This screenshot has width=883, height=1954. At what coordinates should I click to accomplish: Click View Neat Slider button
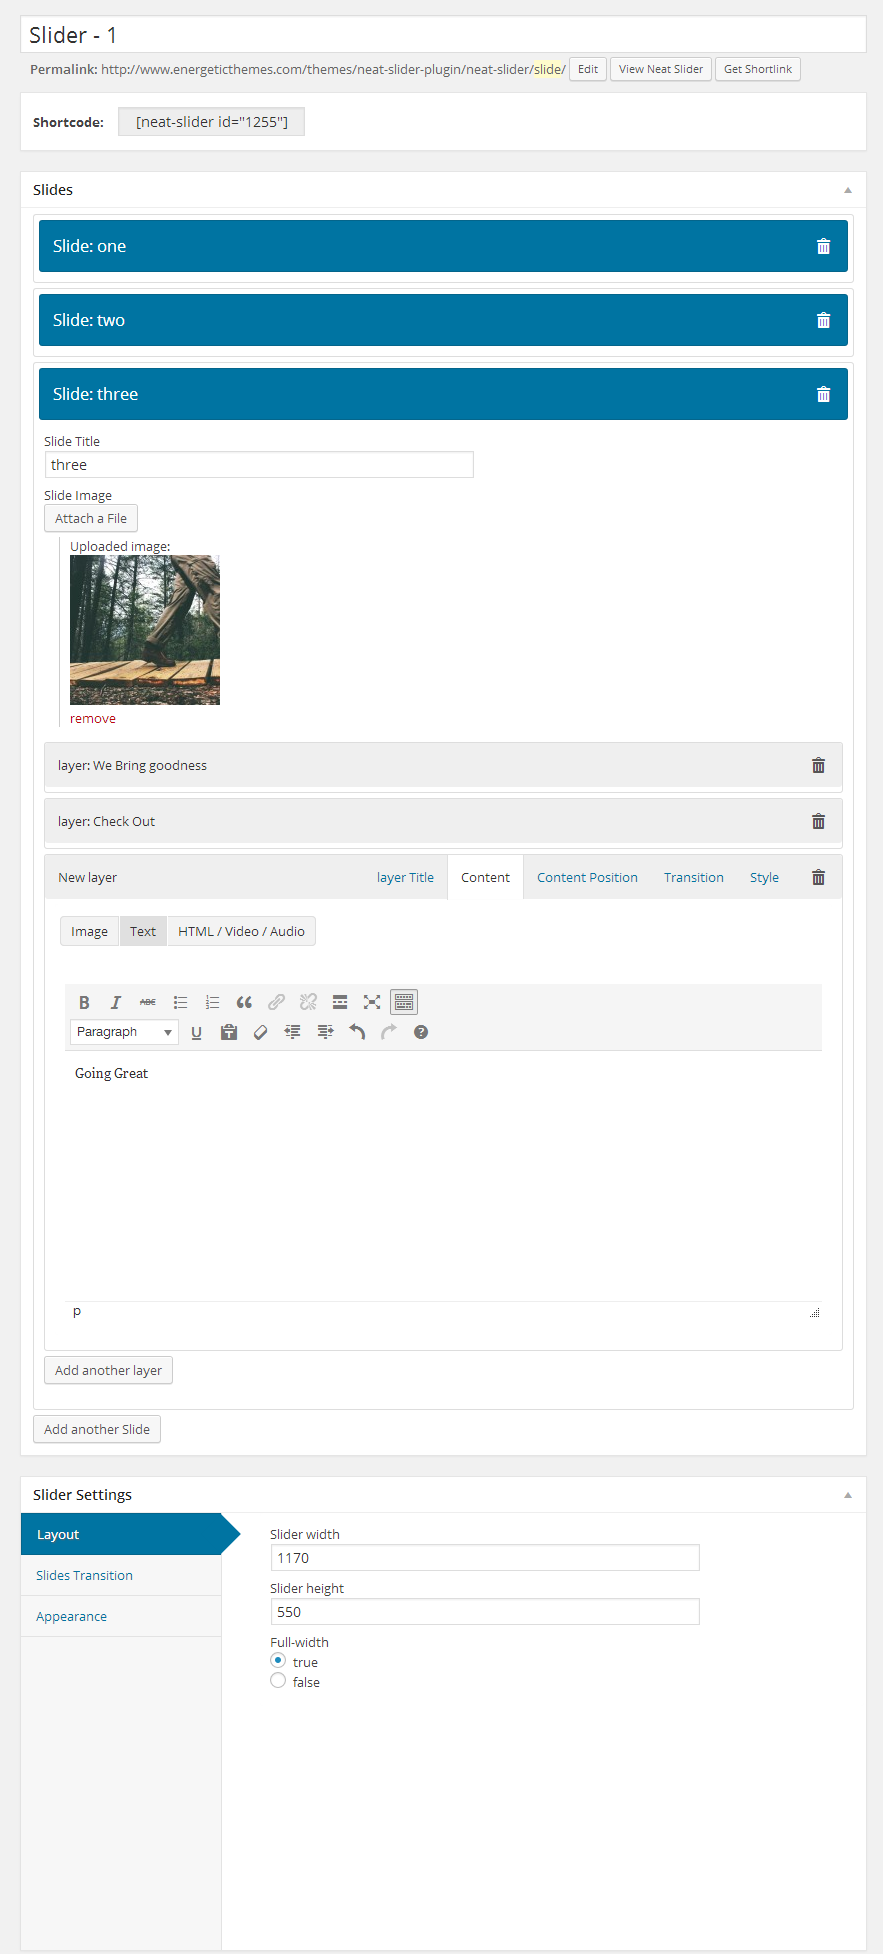pyautogui.click(x=661, y=69)
